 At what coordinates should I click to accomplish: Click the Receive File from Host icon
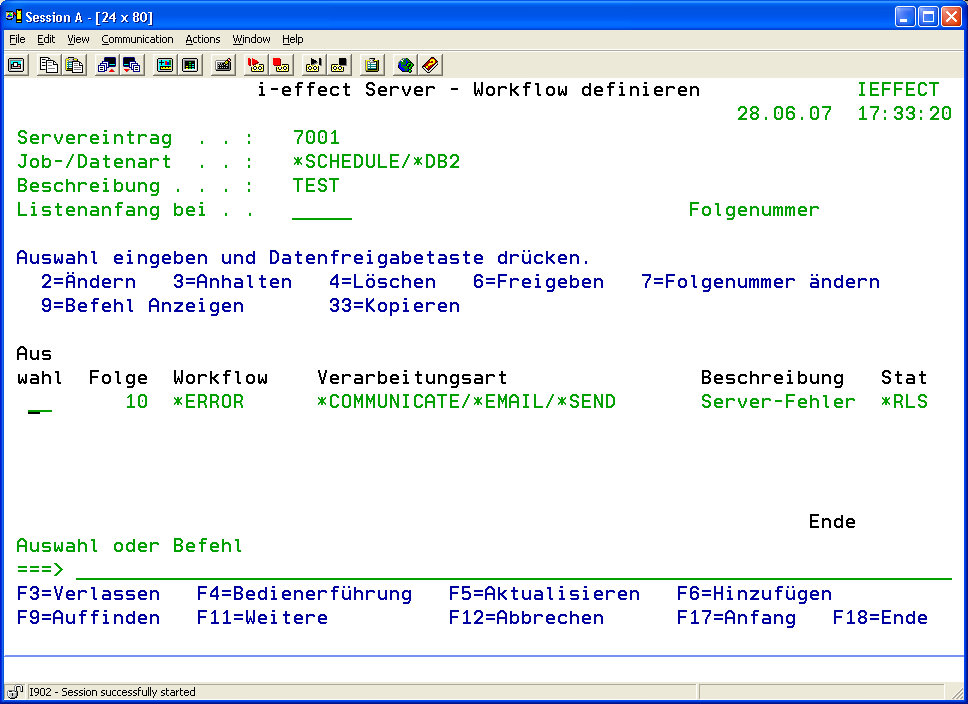tap(132, 65)
